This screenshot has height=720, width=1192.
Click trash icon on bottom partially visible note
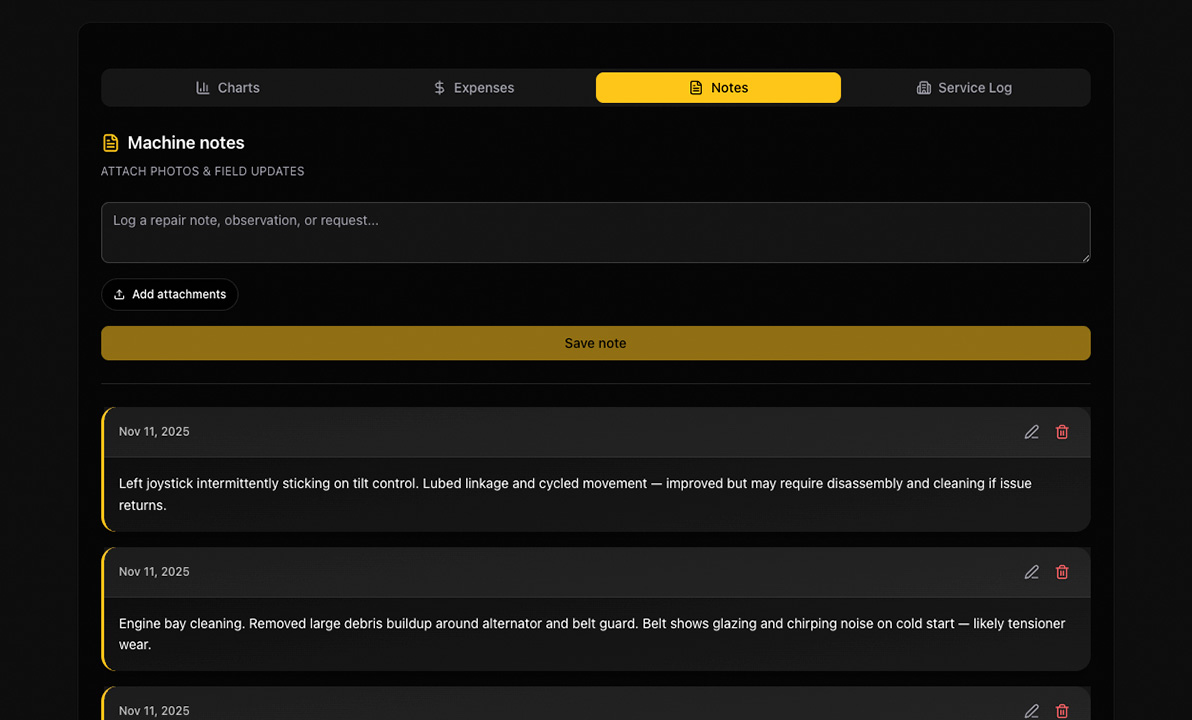[x=1062, y=711]
